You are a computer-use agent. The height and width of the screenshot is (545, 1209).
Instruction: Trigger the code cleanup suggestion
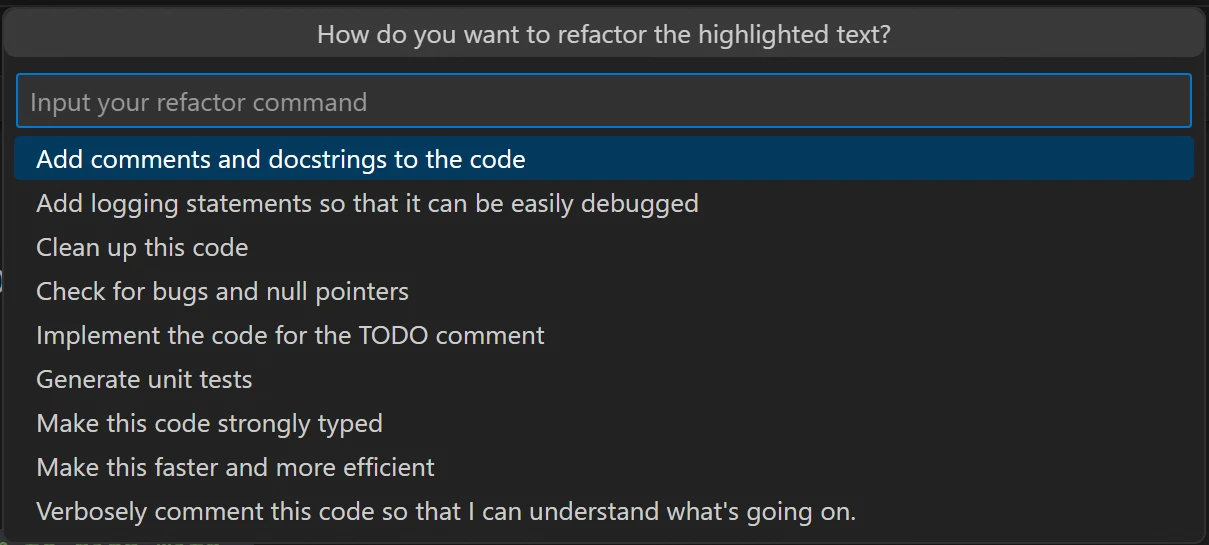click(x=142, y=247)
